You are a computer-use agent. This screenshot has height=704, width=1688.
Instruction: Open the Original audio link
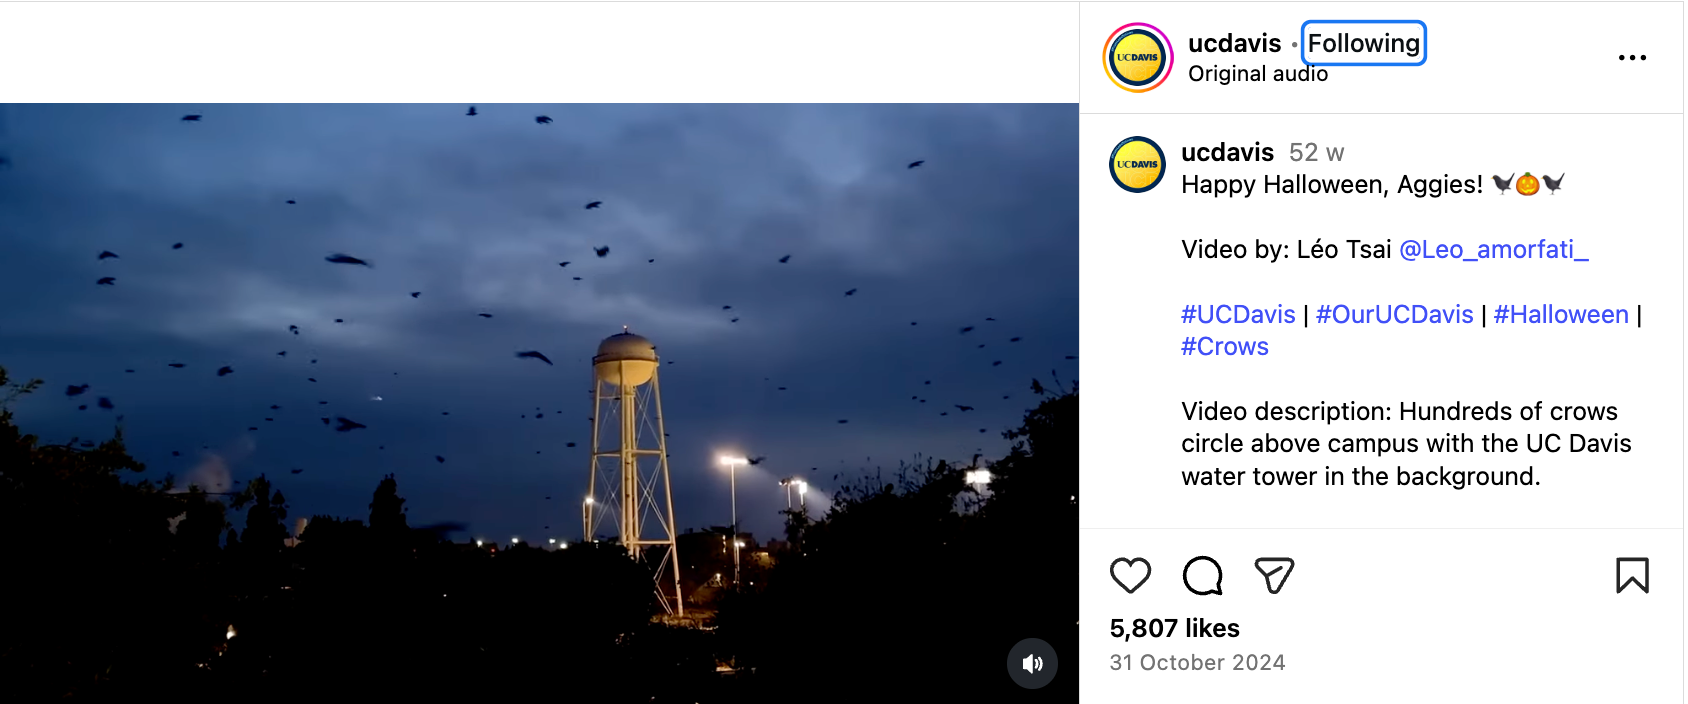pyautogui.click(x=1257, y=74)
